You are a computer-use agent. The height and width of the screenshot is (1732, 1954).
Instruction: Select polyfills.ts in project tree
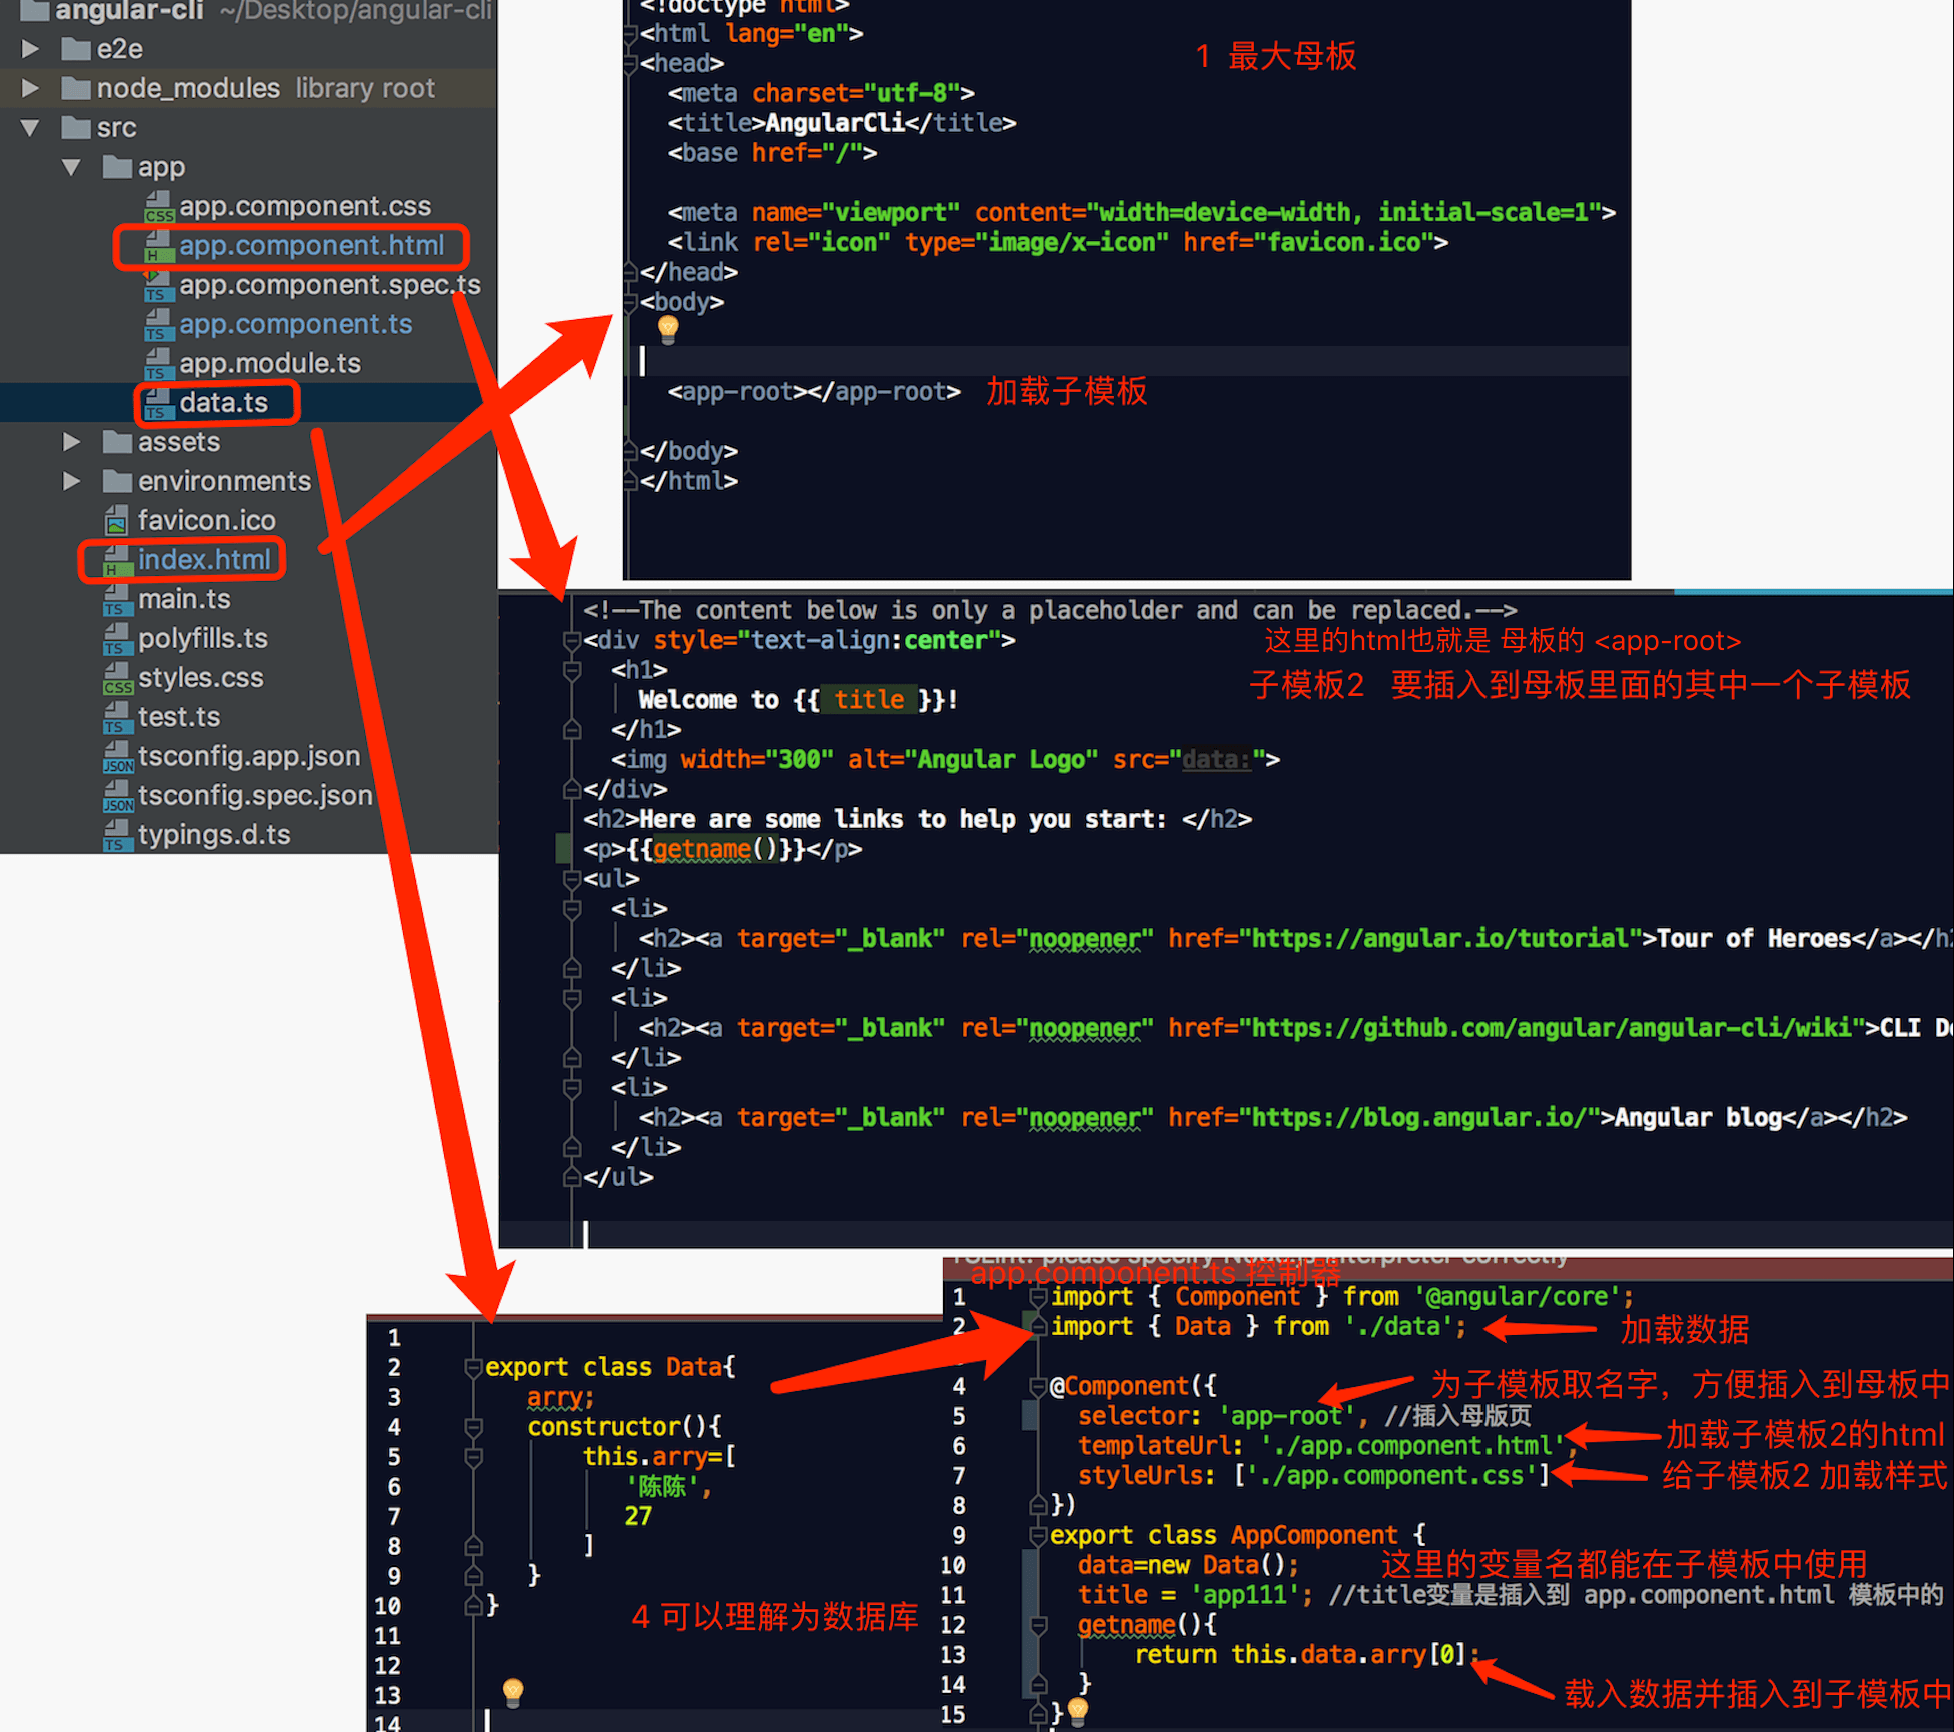coord(203,639)
